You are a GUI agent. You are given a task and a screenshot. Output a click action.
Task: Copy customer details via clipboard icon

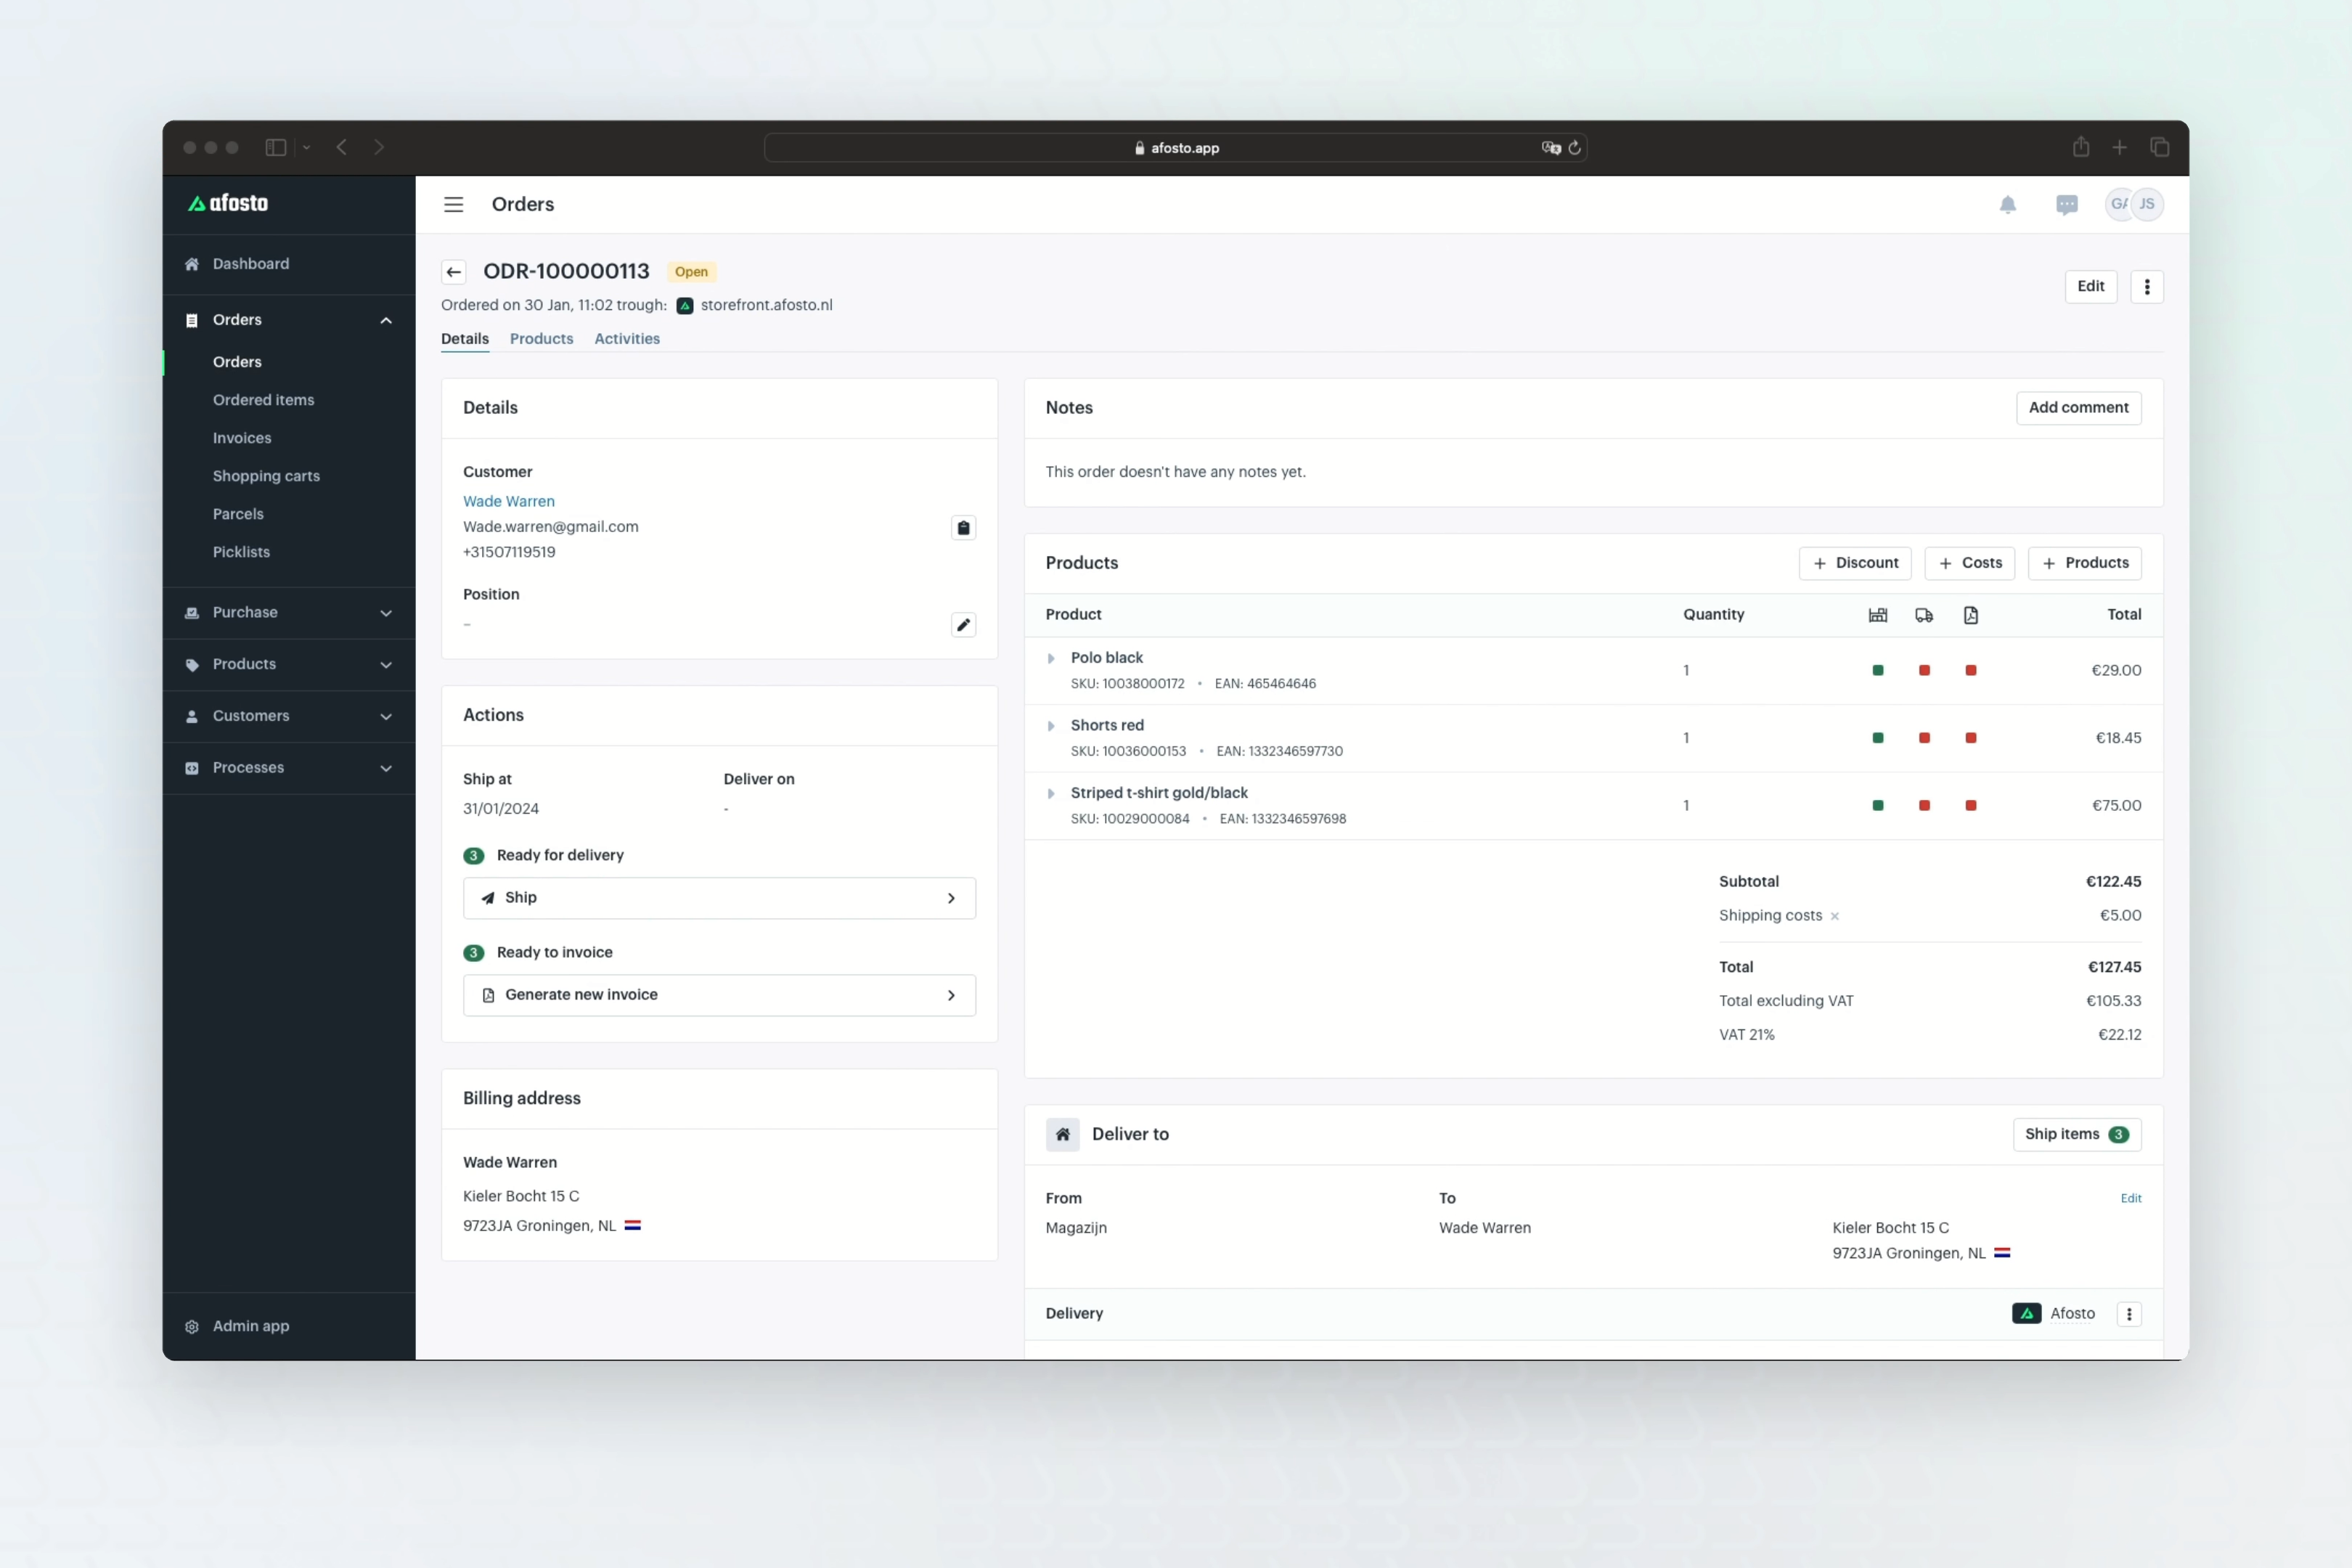963,528
